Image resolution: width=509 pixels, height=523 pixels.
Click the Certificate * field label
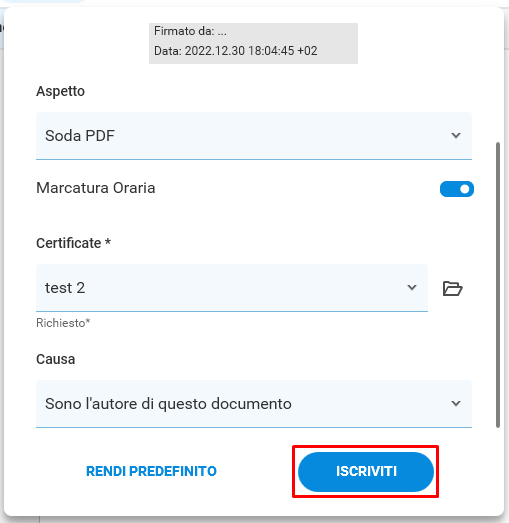pyautogui.click(x=73, y=243)
